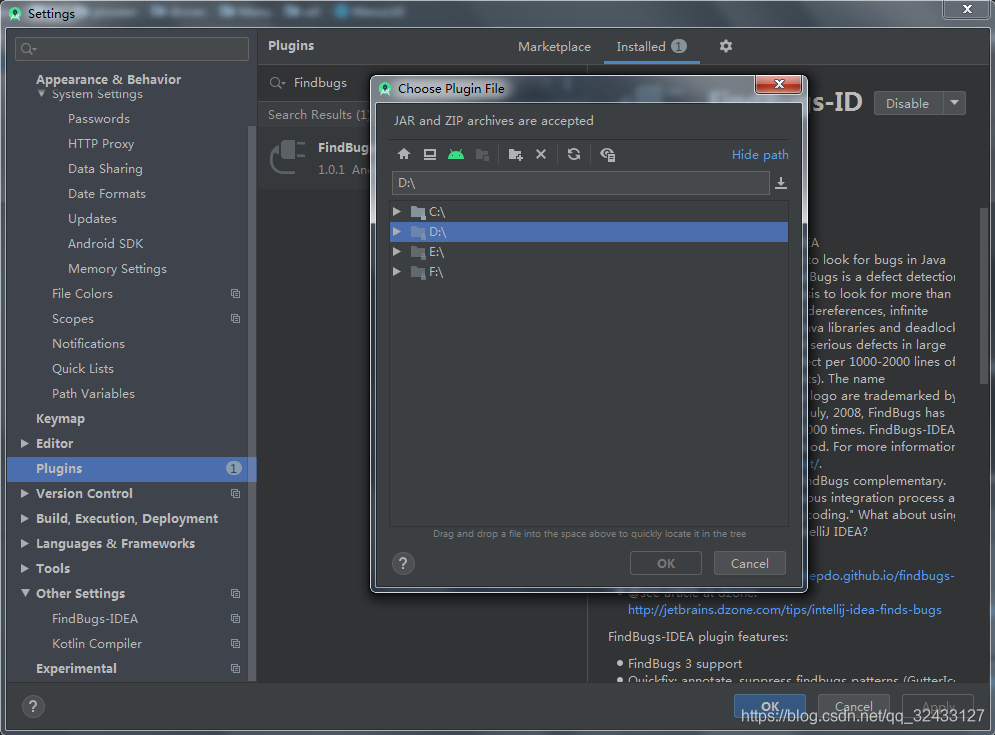Click project-level icon next to Version Control
The height and width of the screenshot is (735, 995).
click(235, 493)
